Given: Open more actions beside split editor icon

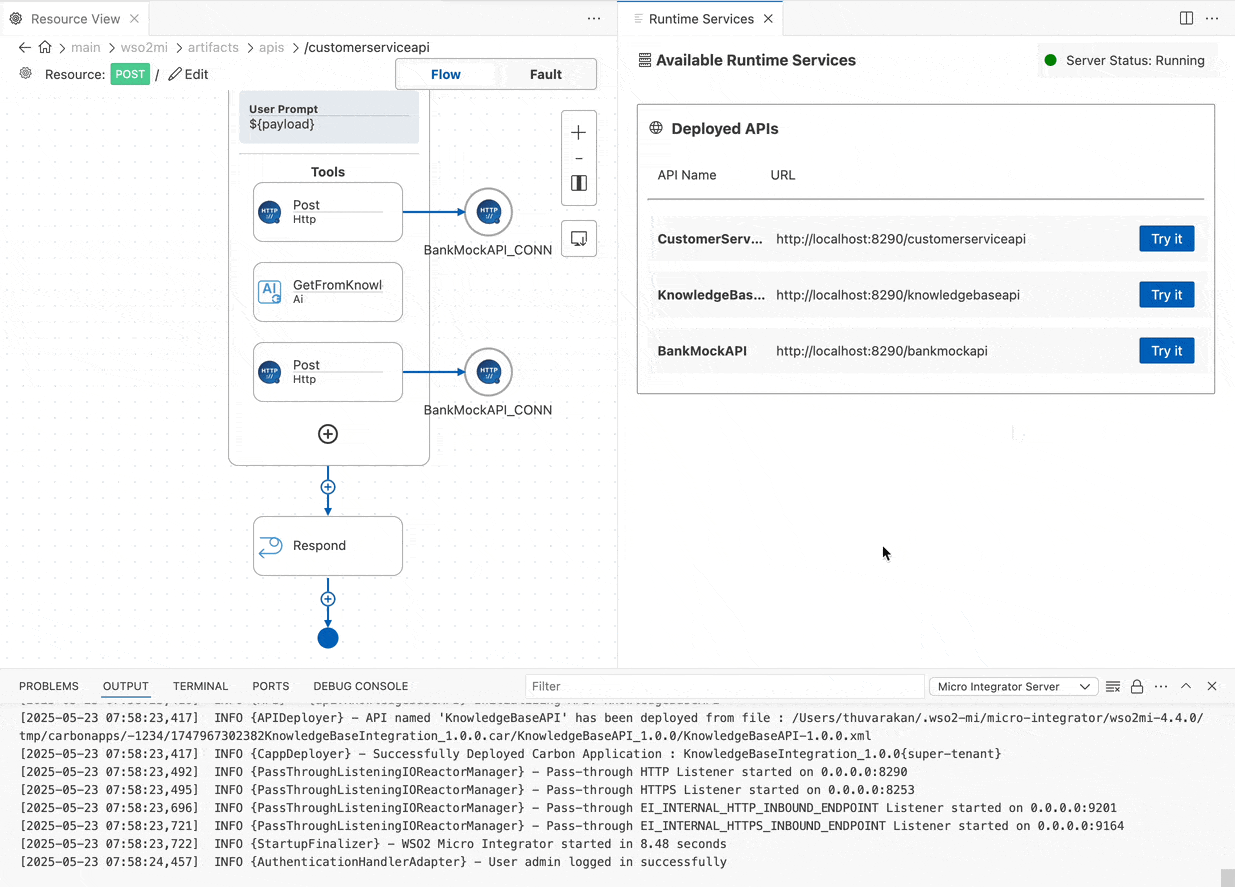Looking at the screenshot, I should click(x=1212, y=18).
